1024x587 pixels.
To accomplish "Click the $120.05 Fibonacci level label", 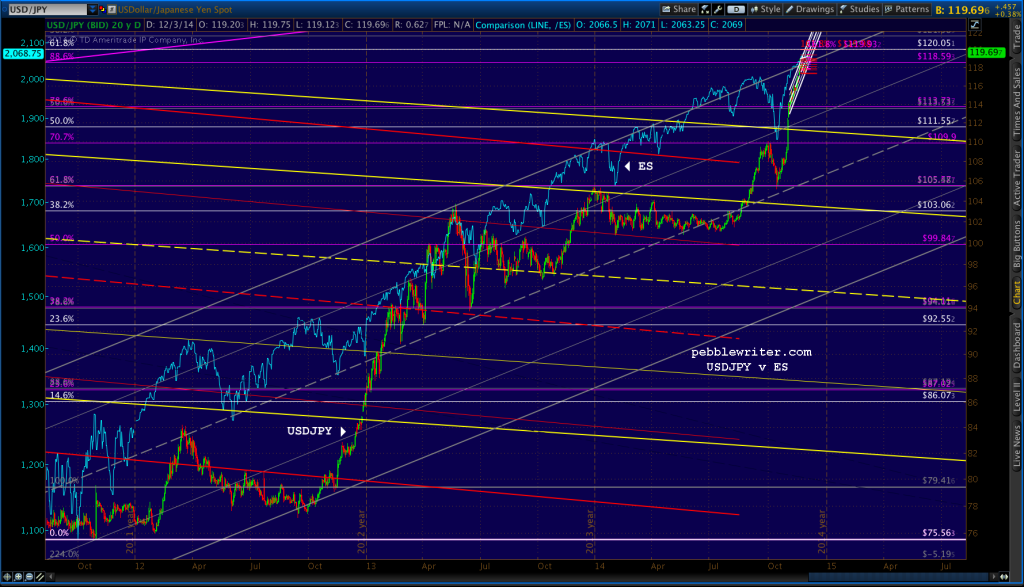I will 936,43.
